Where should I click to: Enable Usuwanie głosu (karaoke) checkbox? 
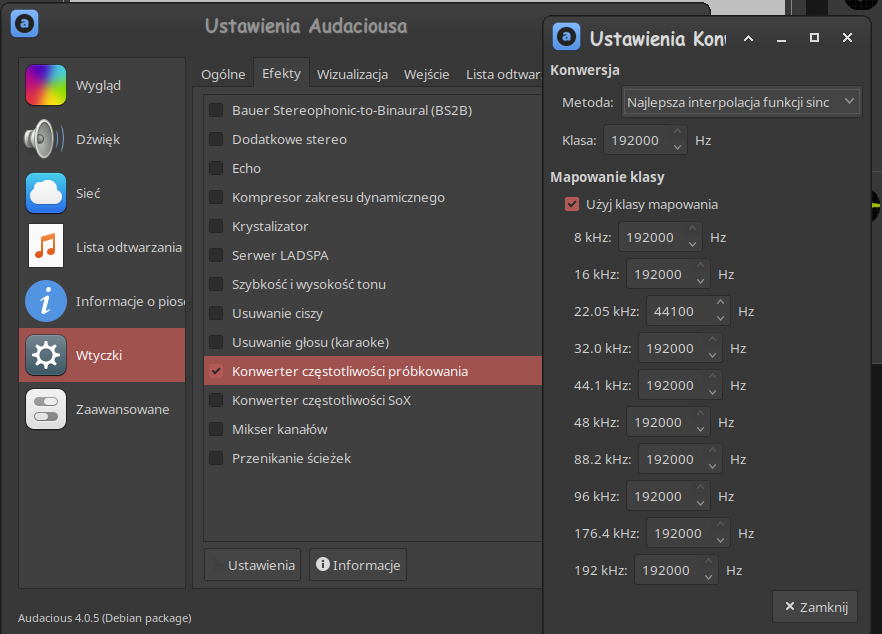point(216,342)
